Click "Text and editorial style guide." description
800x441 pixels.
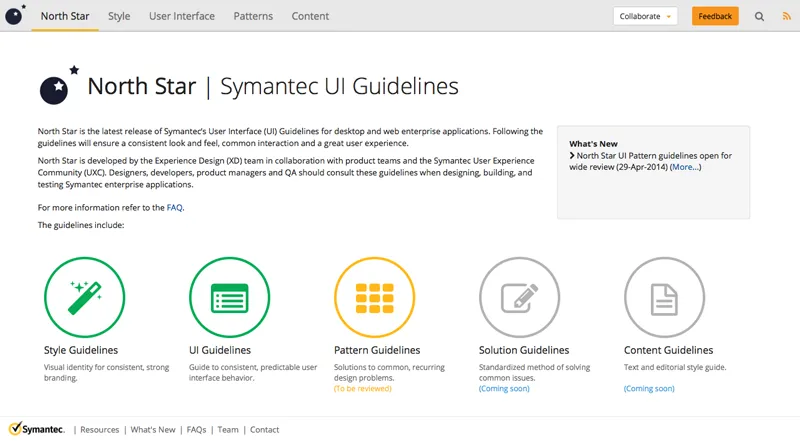point(675,367)
